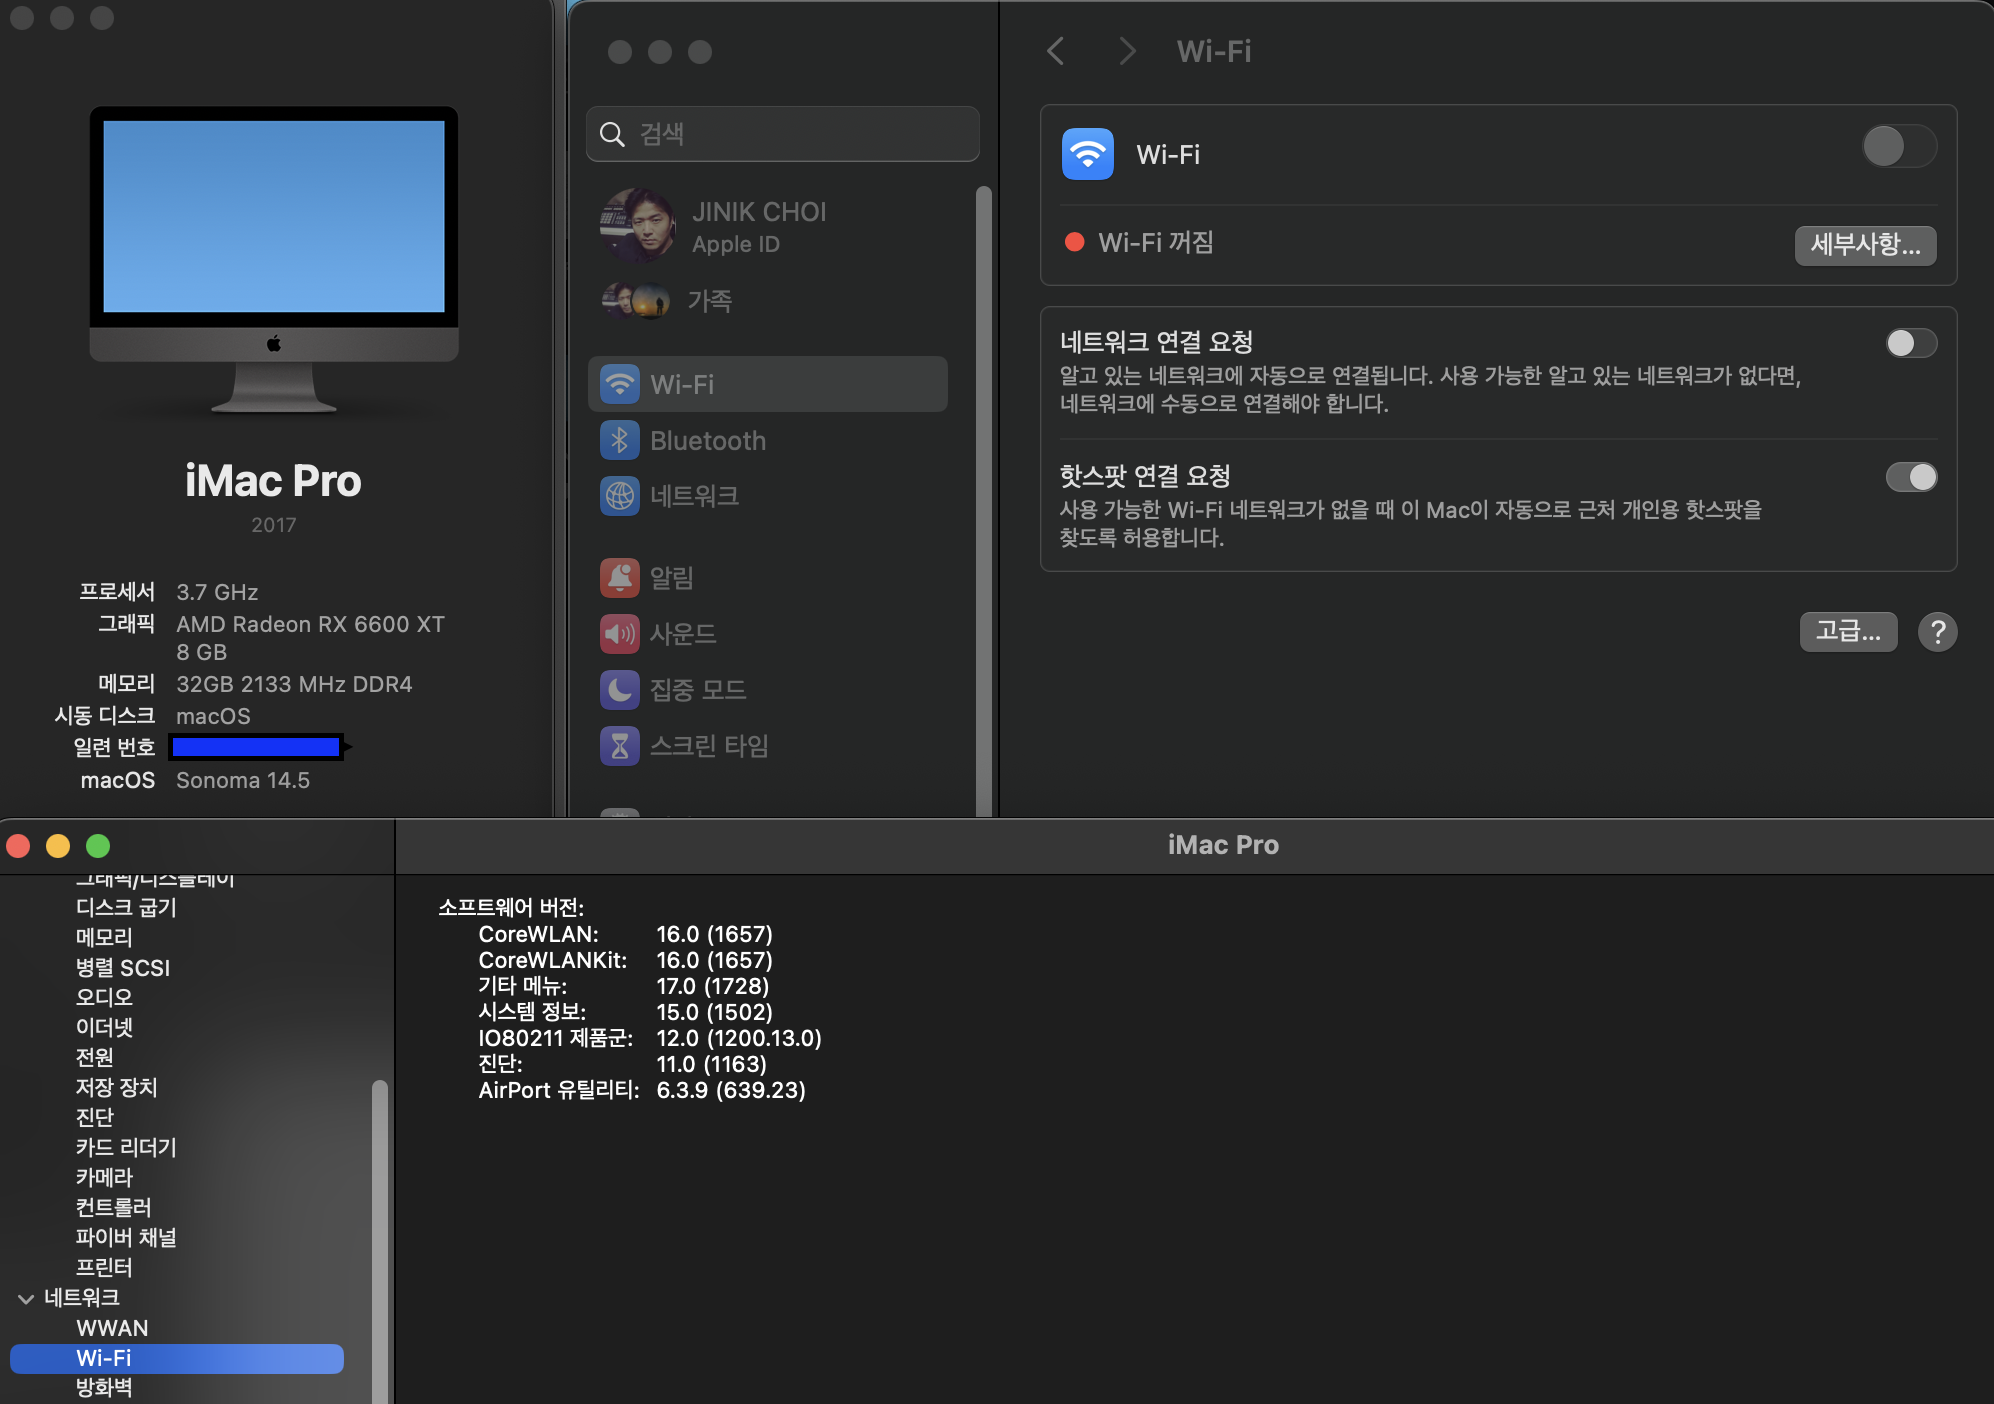Image resolution: width=1994 pixels, height=1404 pixels.
Task: Click the Settings sidebar scrollbar
Action: coord(984,500)
